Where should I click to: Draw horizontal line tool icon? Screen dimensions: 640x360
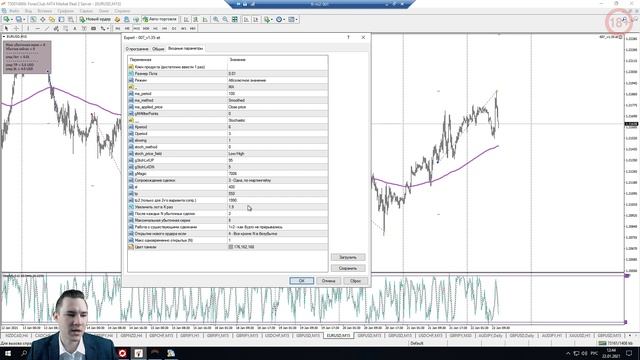pyautogui.click(x=37, y=29)
